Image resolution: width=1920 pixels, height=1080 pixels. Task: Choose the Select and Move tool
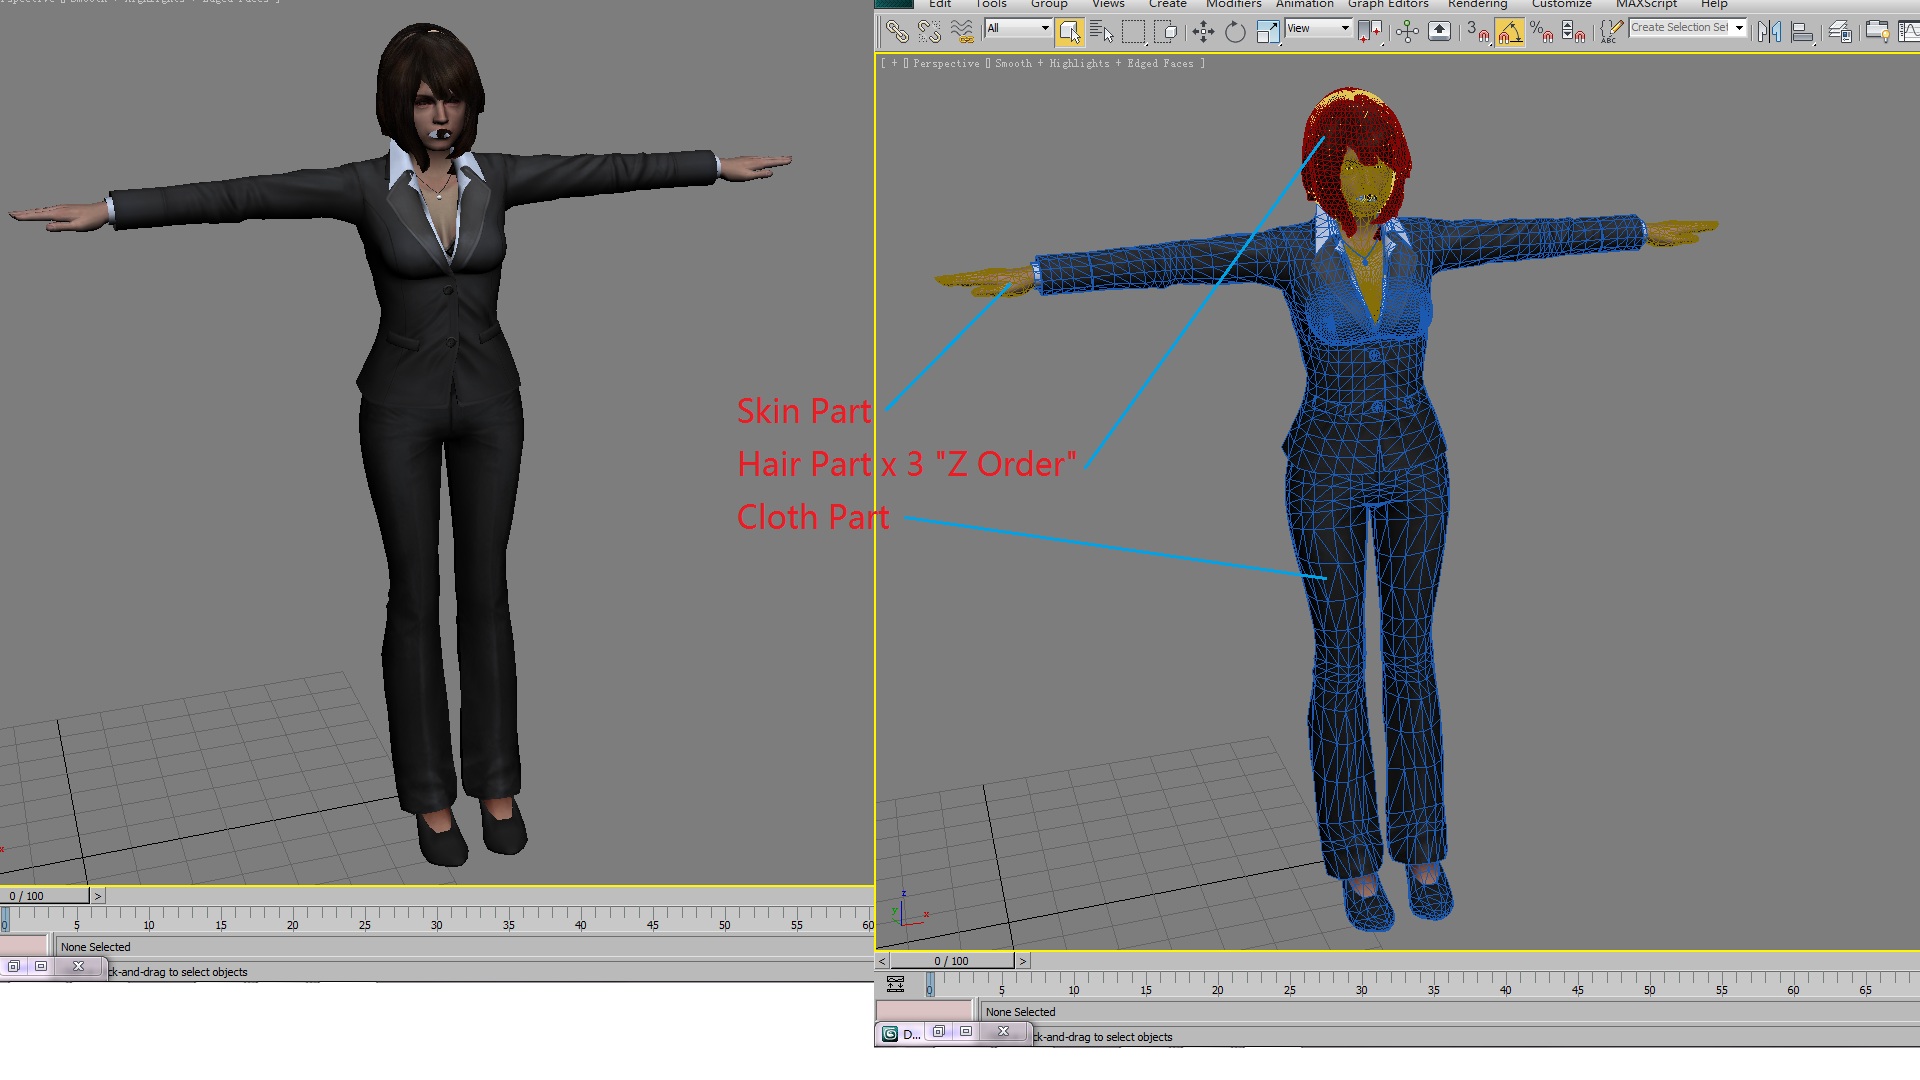(x=1203, y=32)
